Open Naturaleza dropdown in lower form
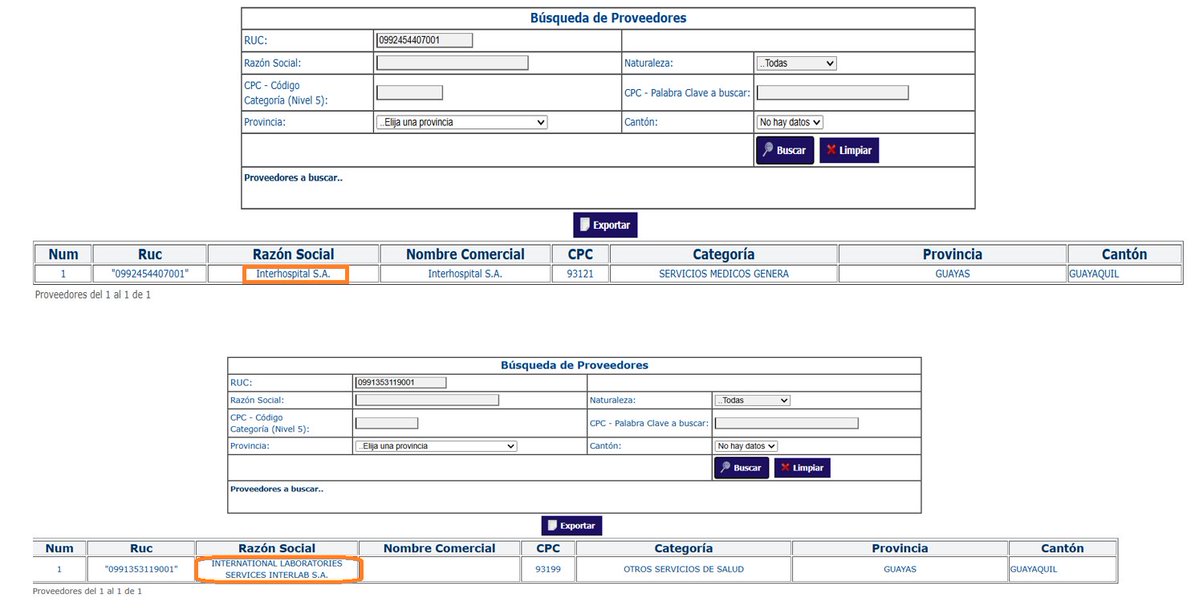Image resolution: width=1199 pixels, height=614 pixels. (752, 400)
